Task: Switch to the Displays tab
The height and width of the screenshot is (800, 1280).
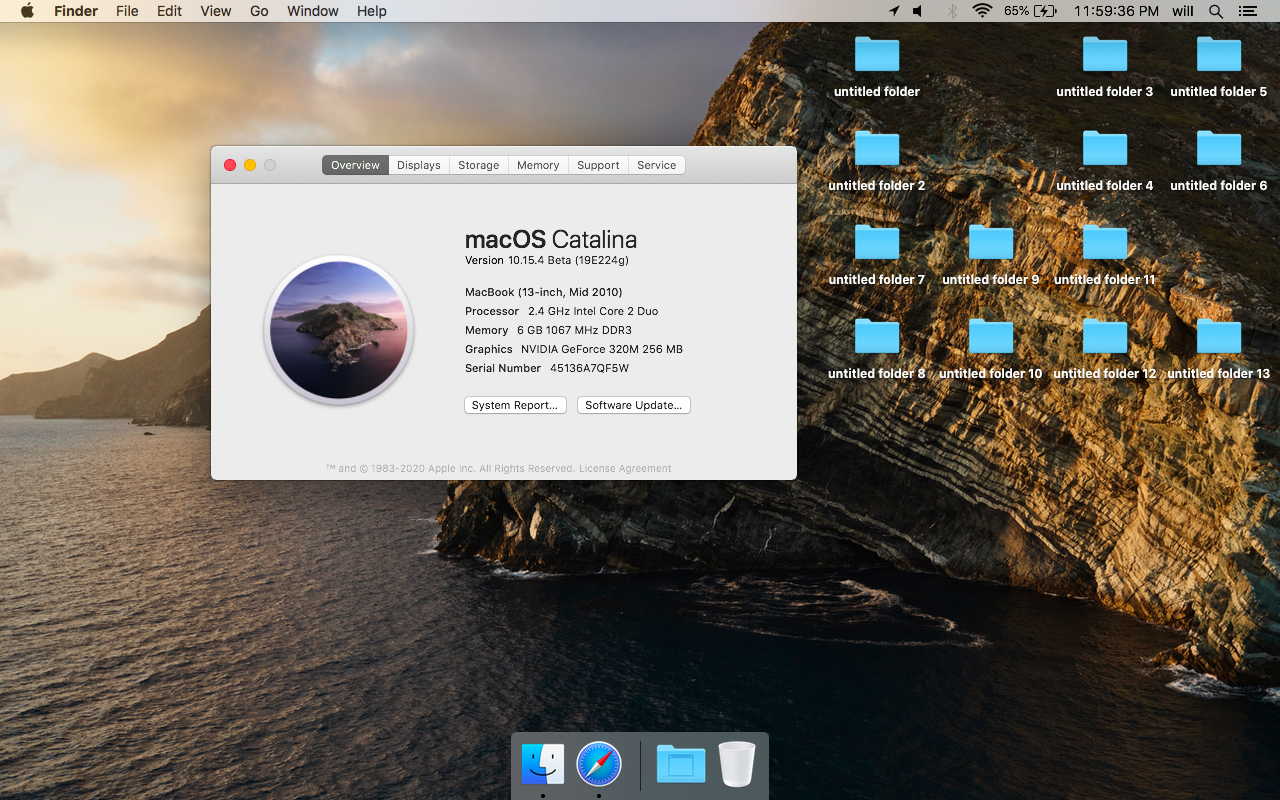Action: (419, 165)
